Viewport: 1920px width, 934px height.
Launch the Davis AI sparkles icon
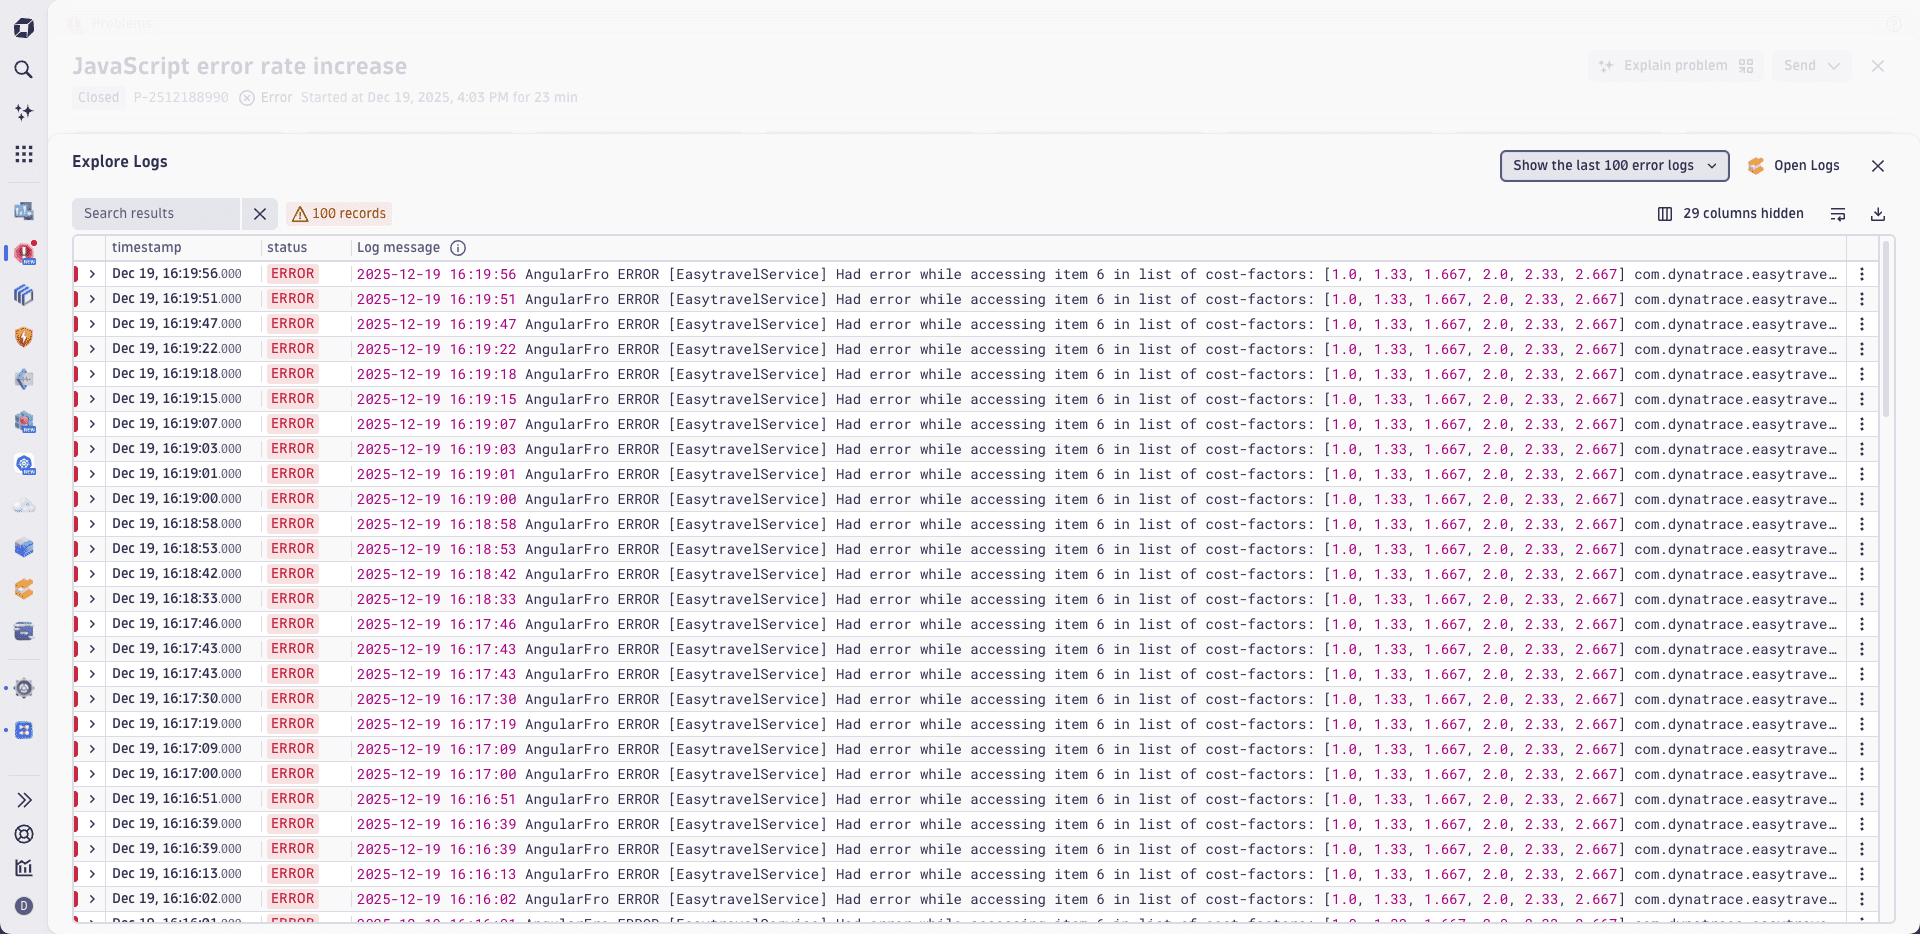tap(24, 112)
